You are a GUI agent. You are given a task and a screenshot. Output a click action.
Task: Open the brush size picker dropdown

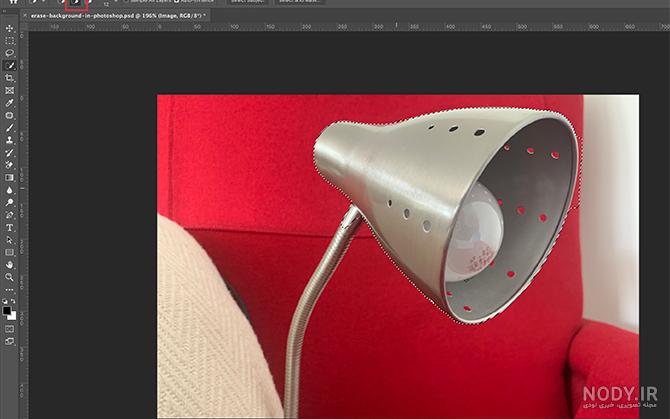point(116,2)
